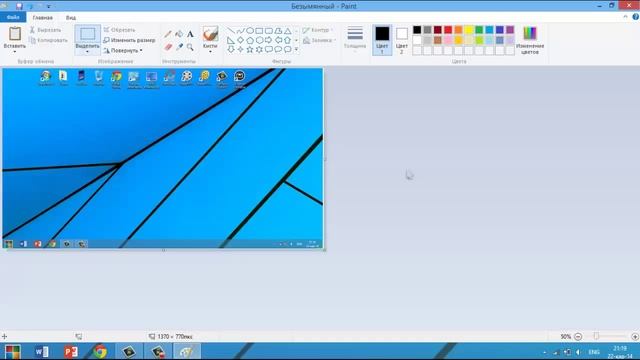Click the zoom out minus button
640x360 pixels.
(x=578, y=336)
